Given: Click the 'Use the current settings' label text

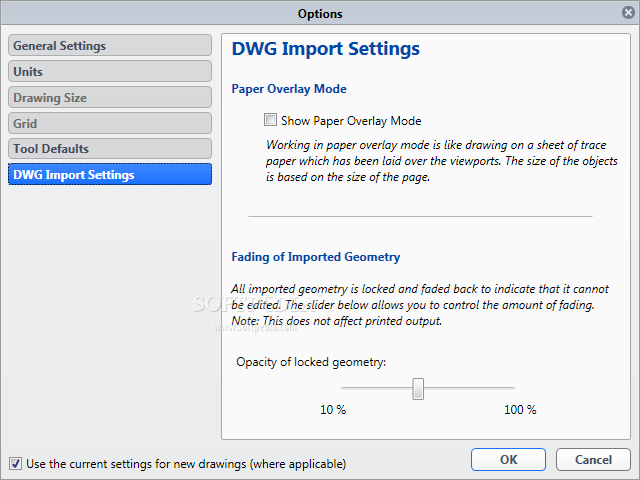Looking at the screenshot, I should 186,464.
